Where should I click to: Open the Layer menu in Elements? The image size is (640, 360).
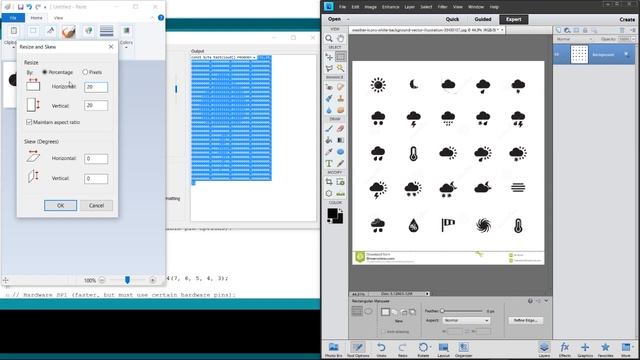409,7
